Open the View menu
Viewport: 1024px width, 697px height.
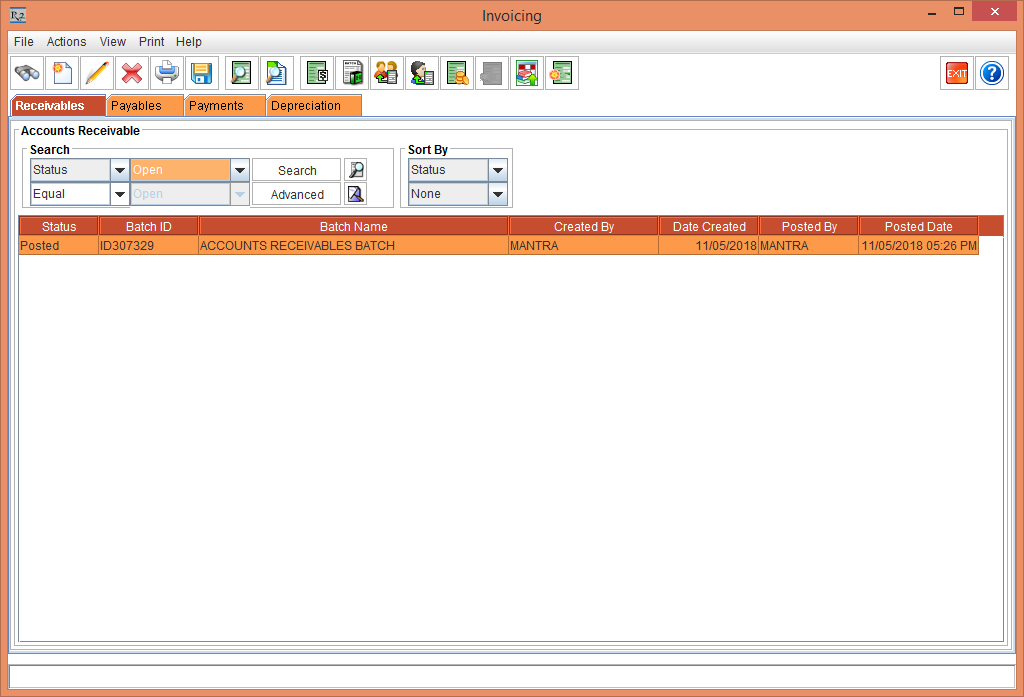pyautogui.click(x=112, y=42)
